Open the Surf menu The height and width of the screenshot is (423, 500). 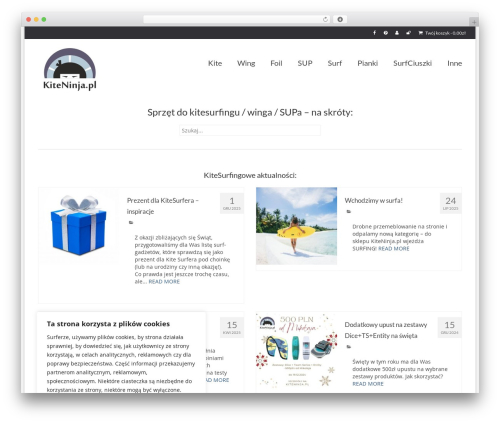coord(335,63)
